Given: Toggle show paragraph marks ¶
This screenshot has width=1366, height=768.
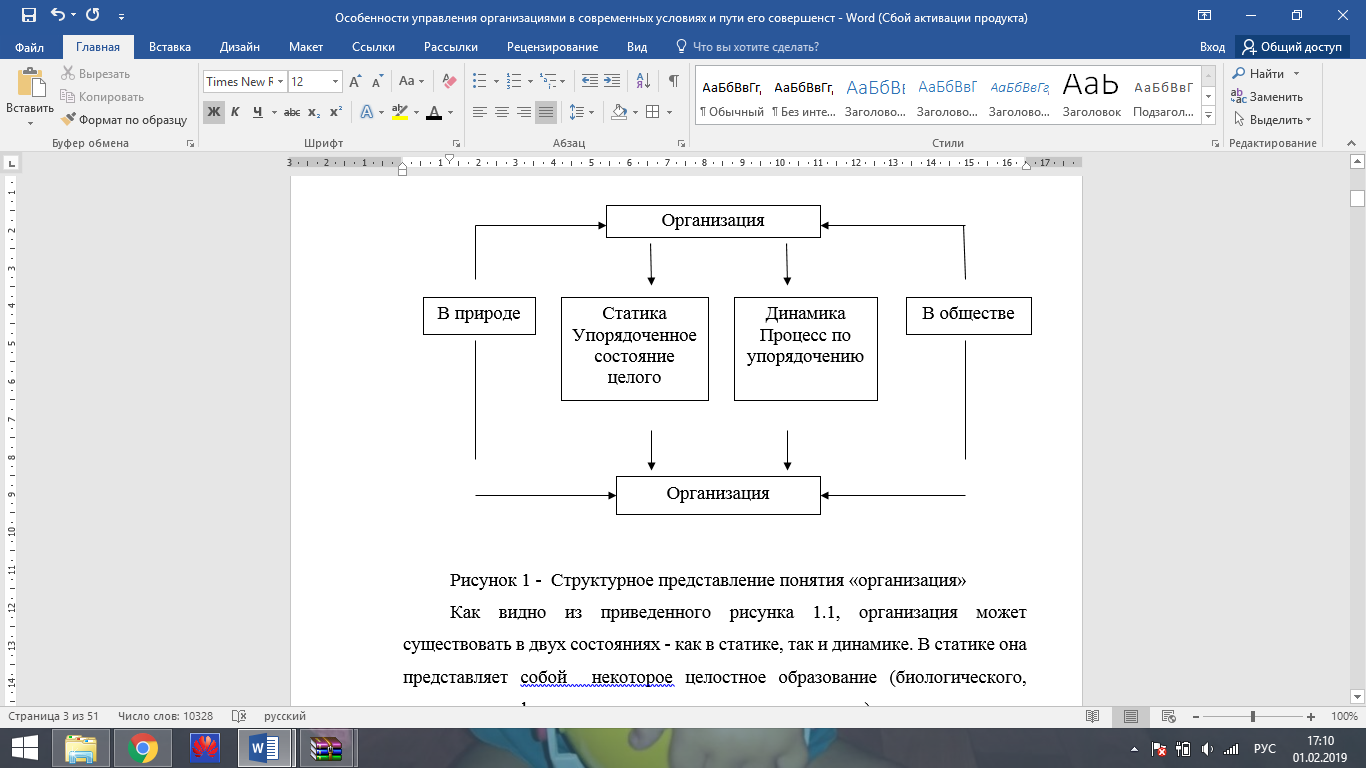Looking at the screenshot, I should (674, 82).
